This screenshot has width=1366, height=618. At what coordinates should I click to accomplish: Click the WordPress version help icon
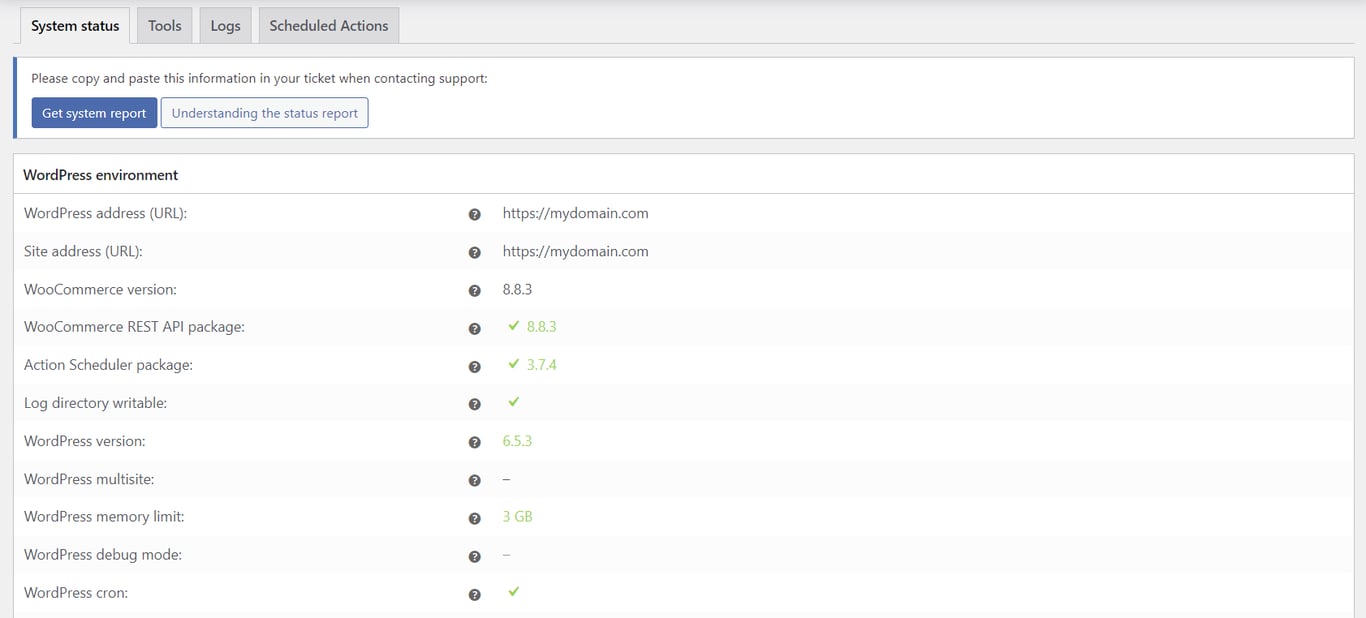click(474, 442)
